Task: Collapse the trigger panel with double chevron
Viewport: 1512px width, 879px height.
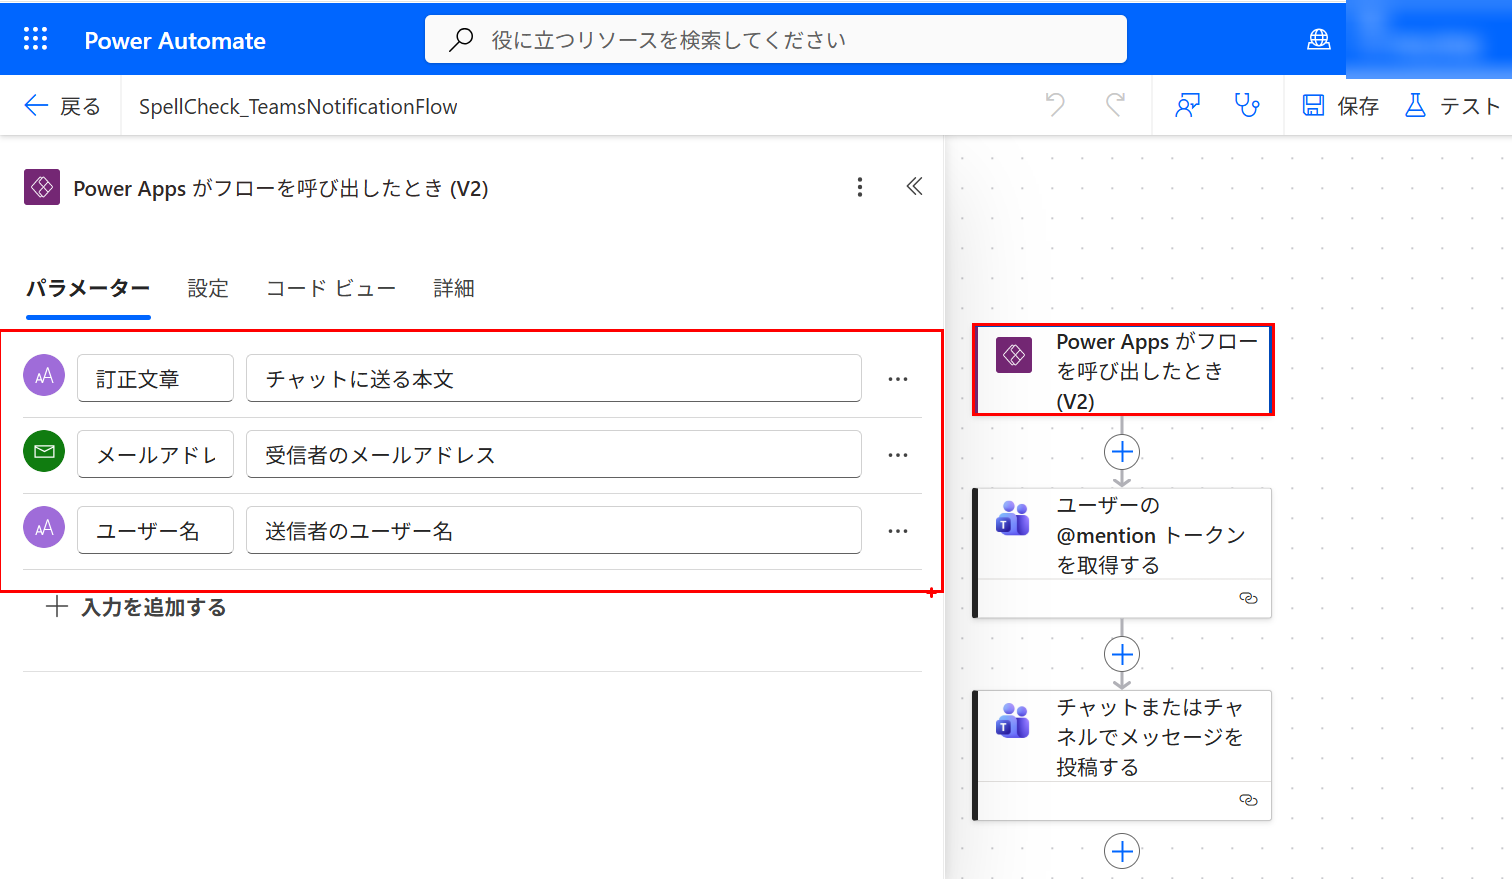Action: point(913,187)
